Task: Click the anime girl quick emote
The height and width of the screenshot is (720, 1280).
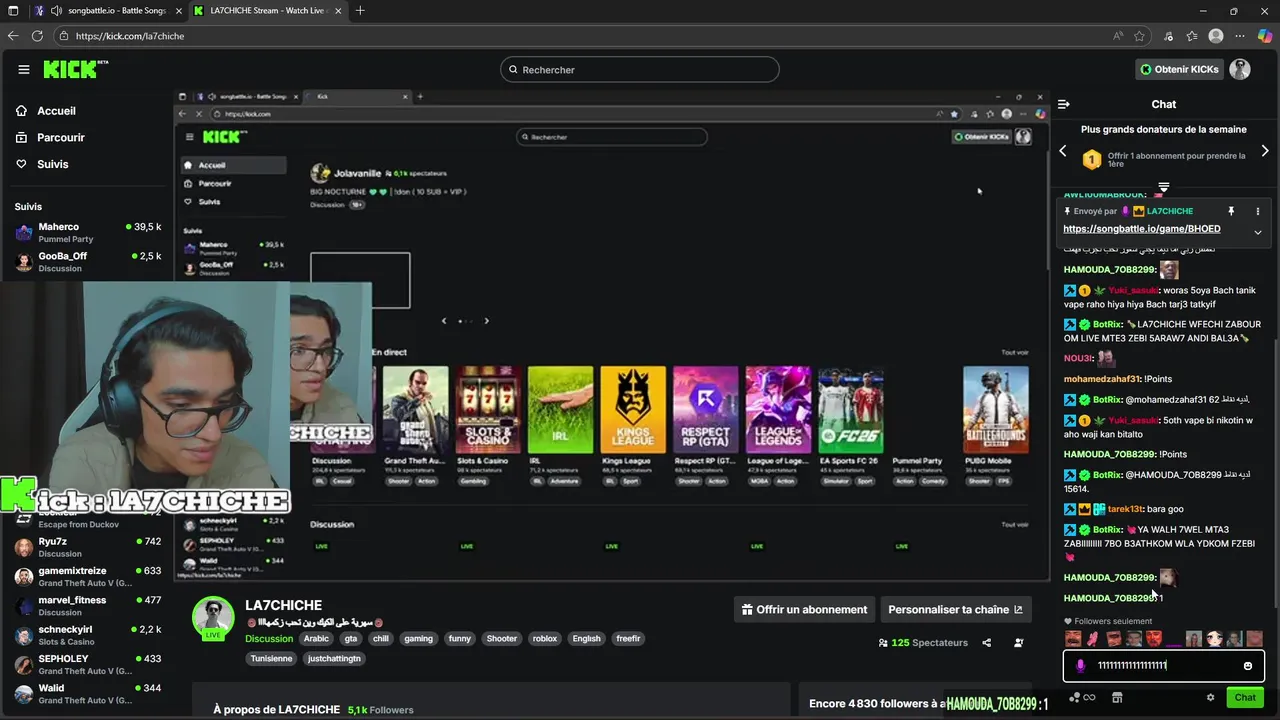Action: (1214, 638)
